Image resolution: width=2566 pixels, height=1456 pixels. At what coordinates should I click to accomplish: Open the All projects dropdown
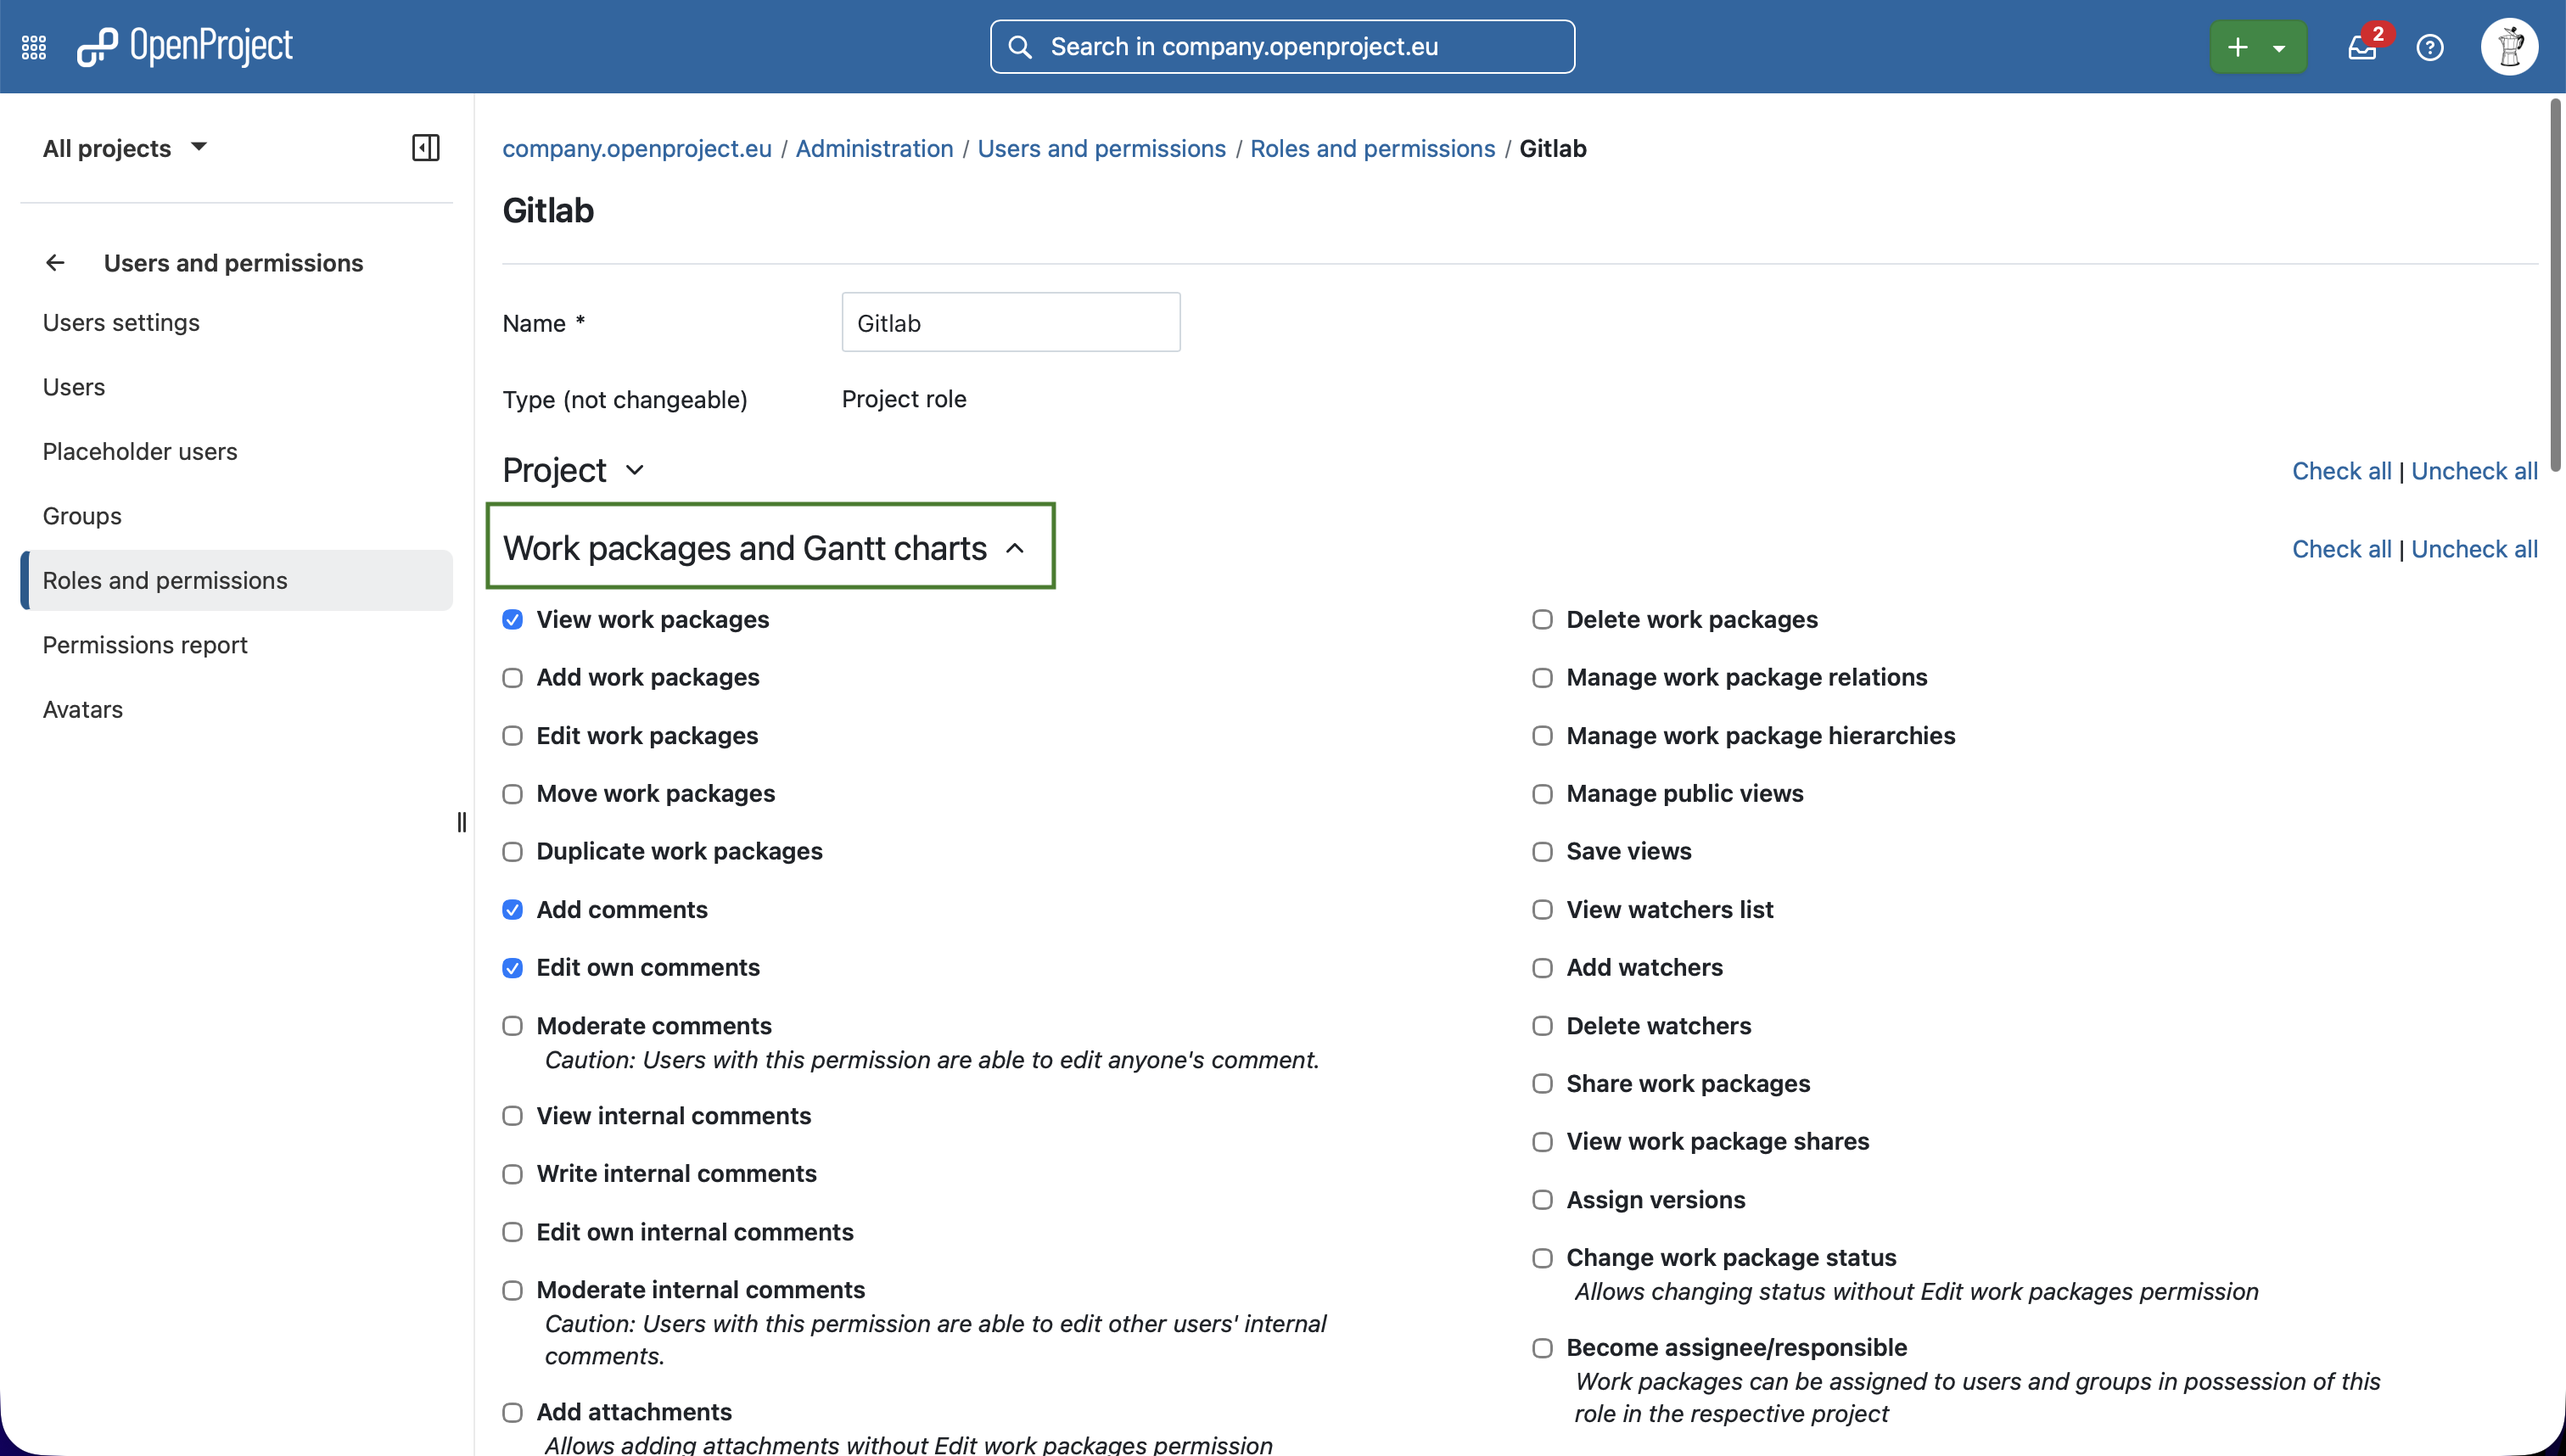coord(124,148)
